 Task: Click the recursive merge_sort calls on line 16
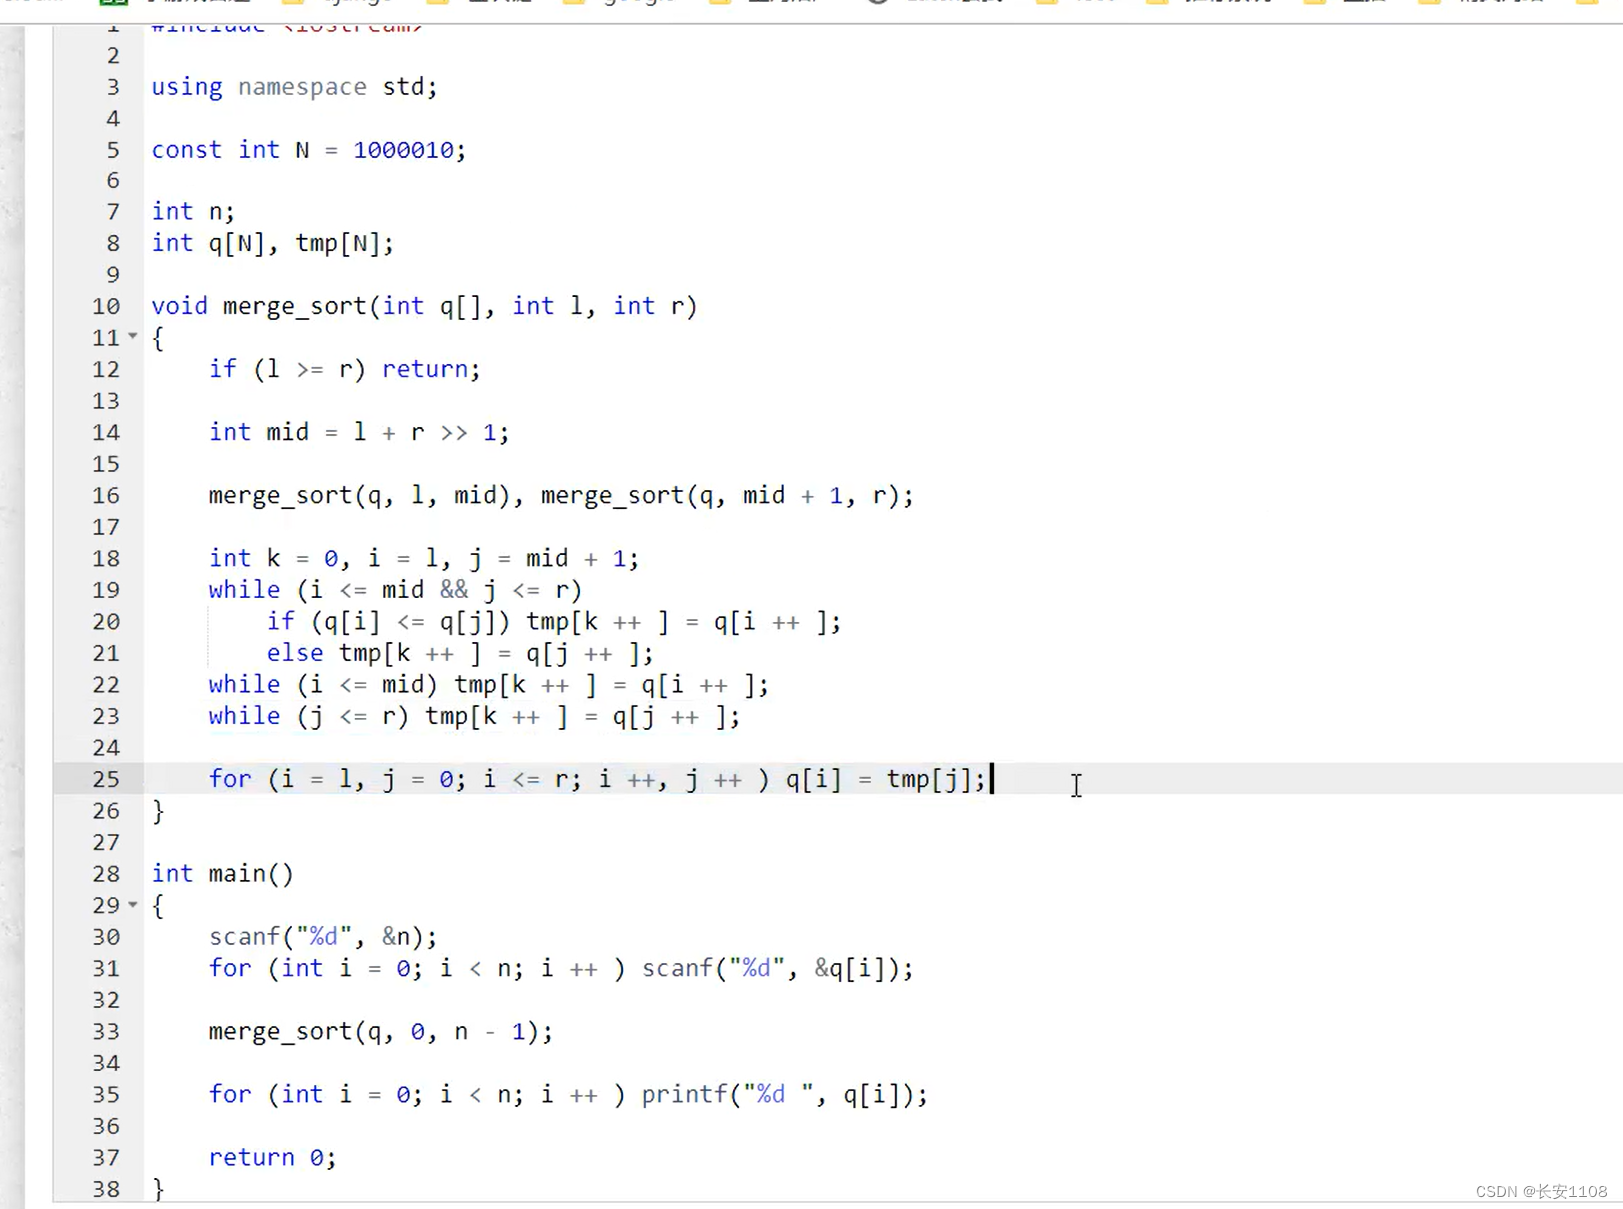point(561,495)
